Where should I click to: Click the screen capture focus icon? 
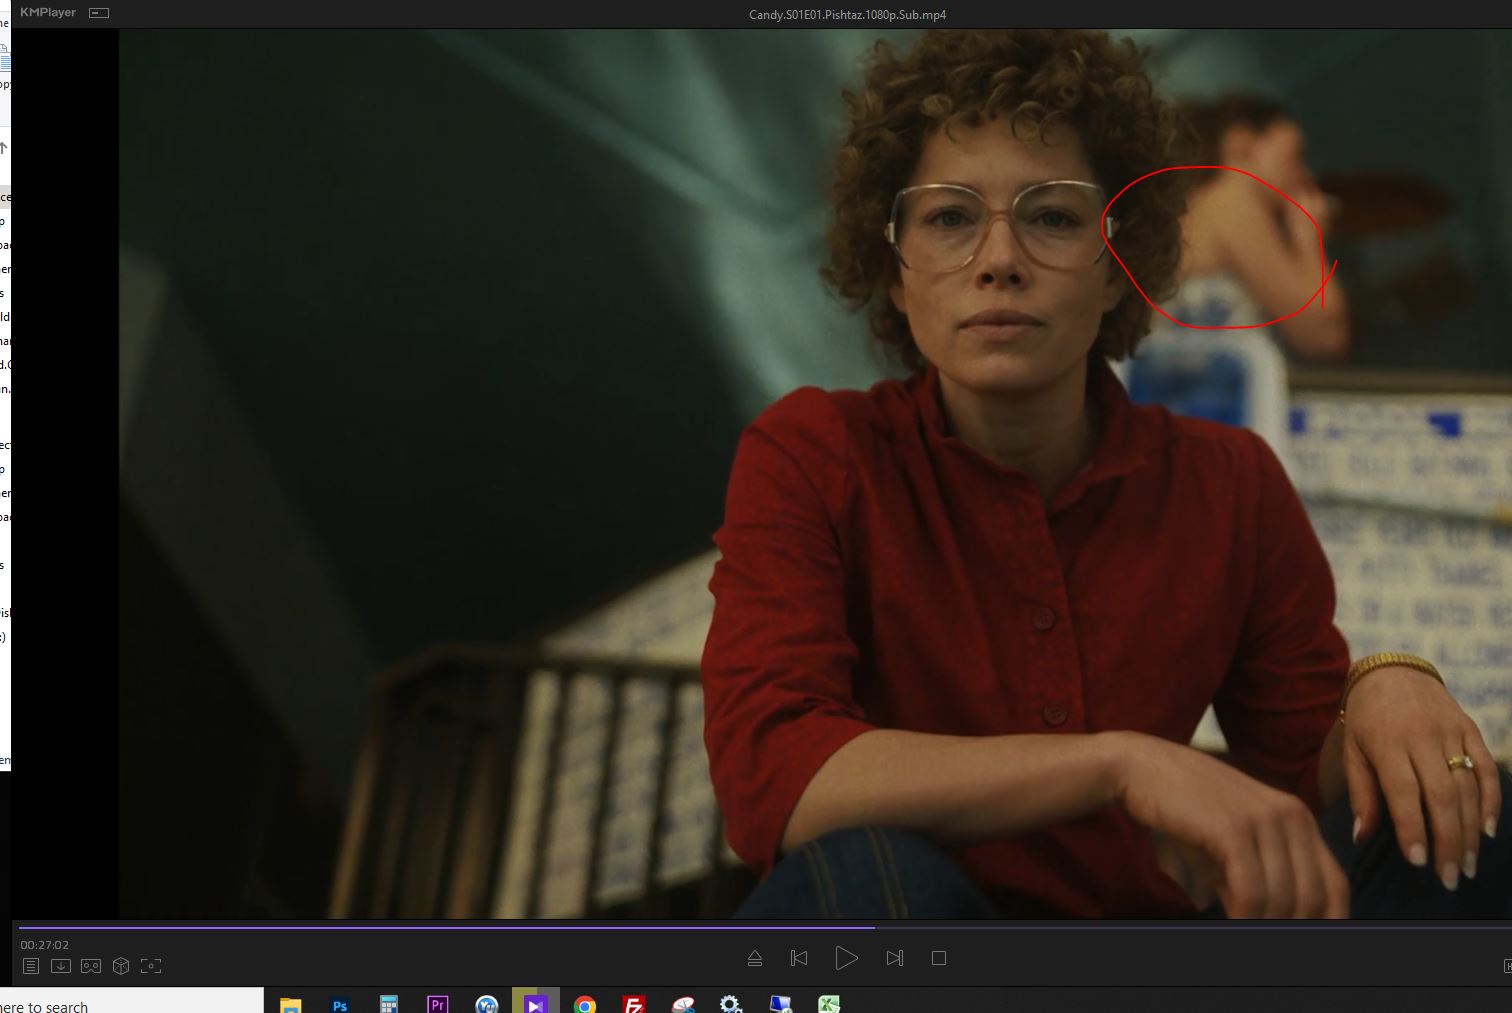click(x=151, y=966)
